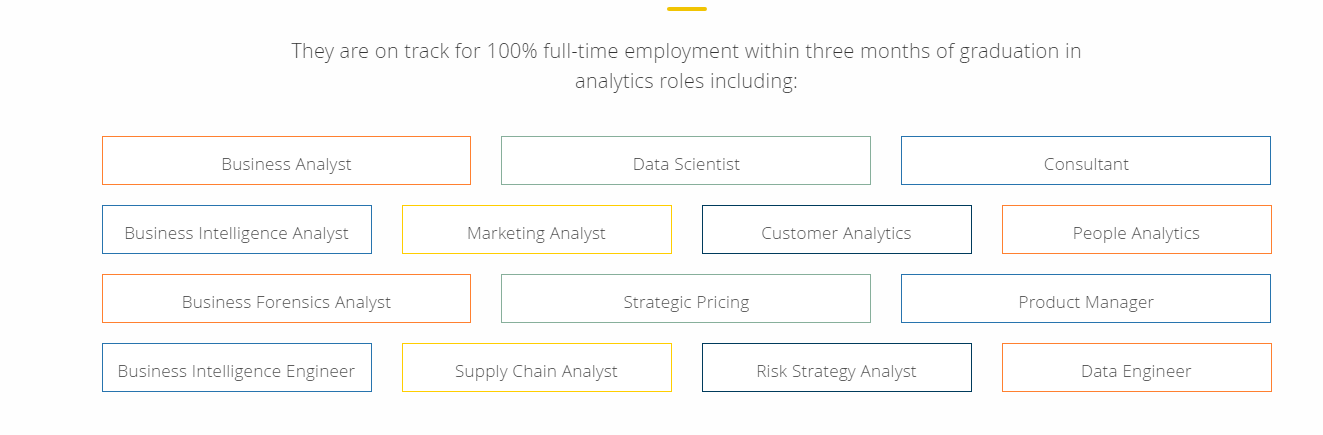Click the People Analytics box
The image size is (1323, 435).
click(x=1137, y=229)
